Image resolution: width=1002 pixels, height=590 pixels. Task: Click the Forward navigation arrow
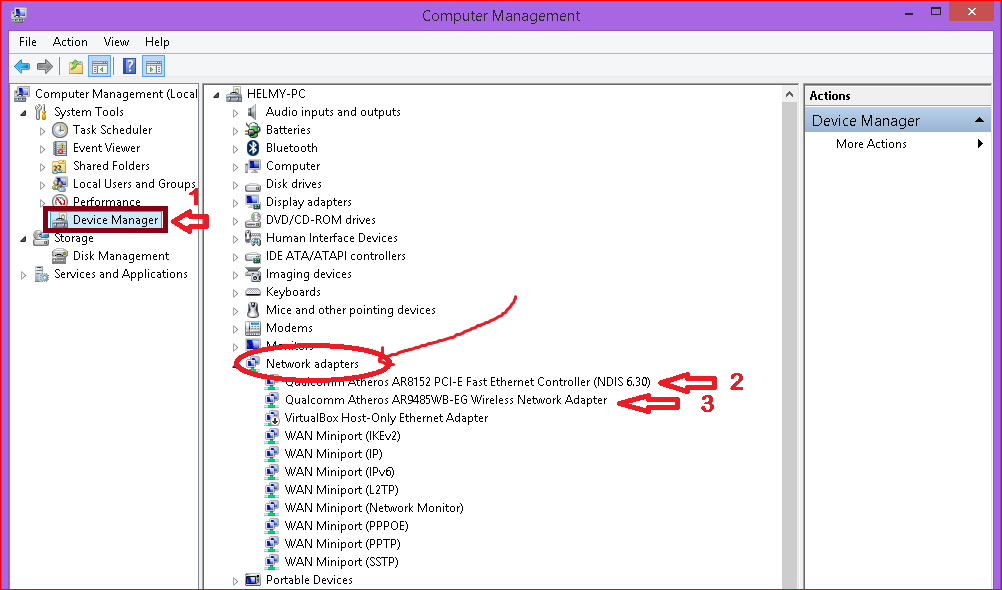click(44, 66)
